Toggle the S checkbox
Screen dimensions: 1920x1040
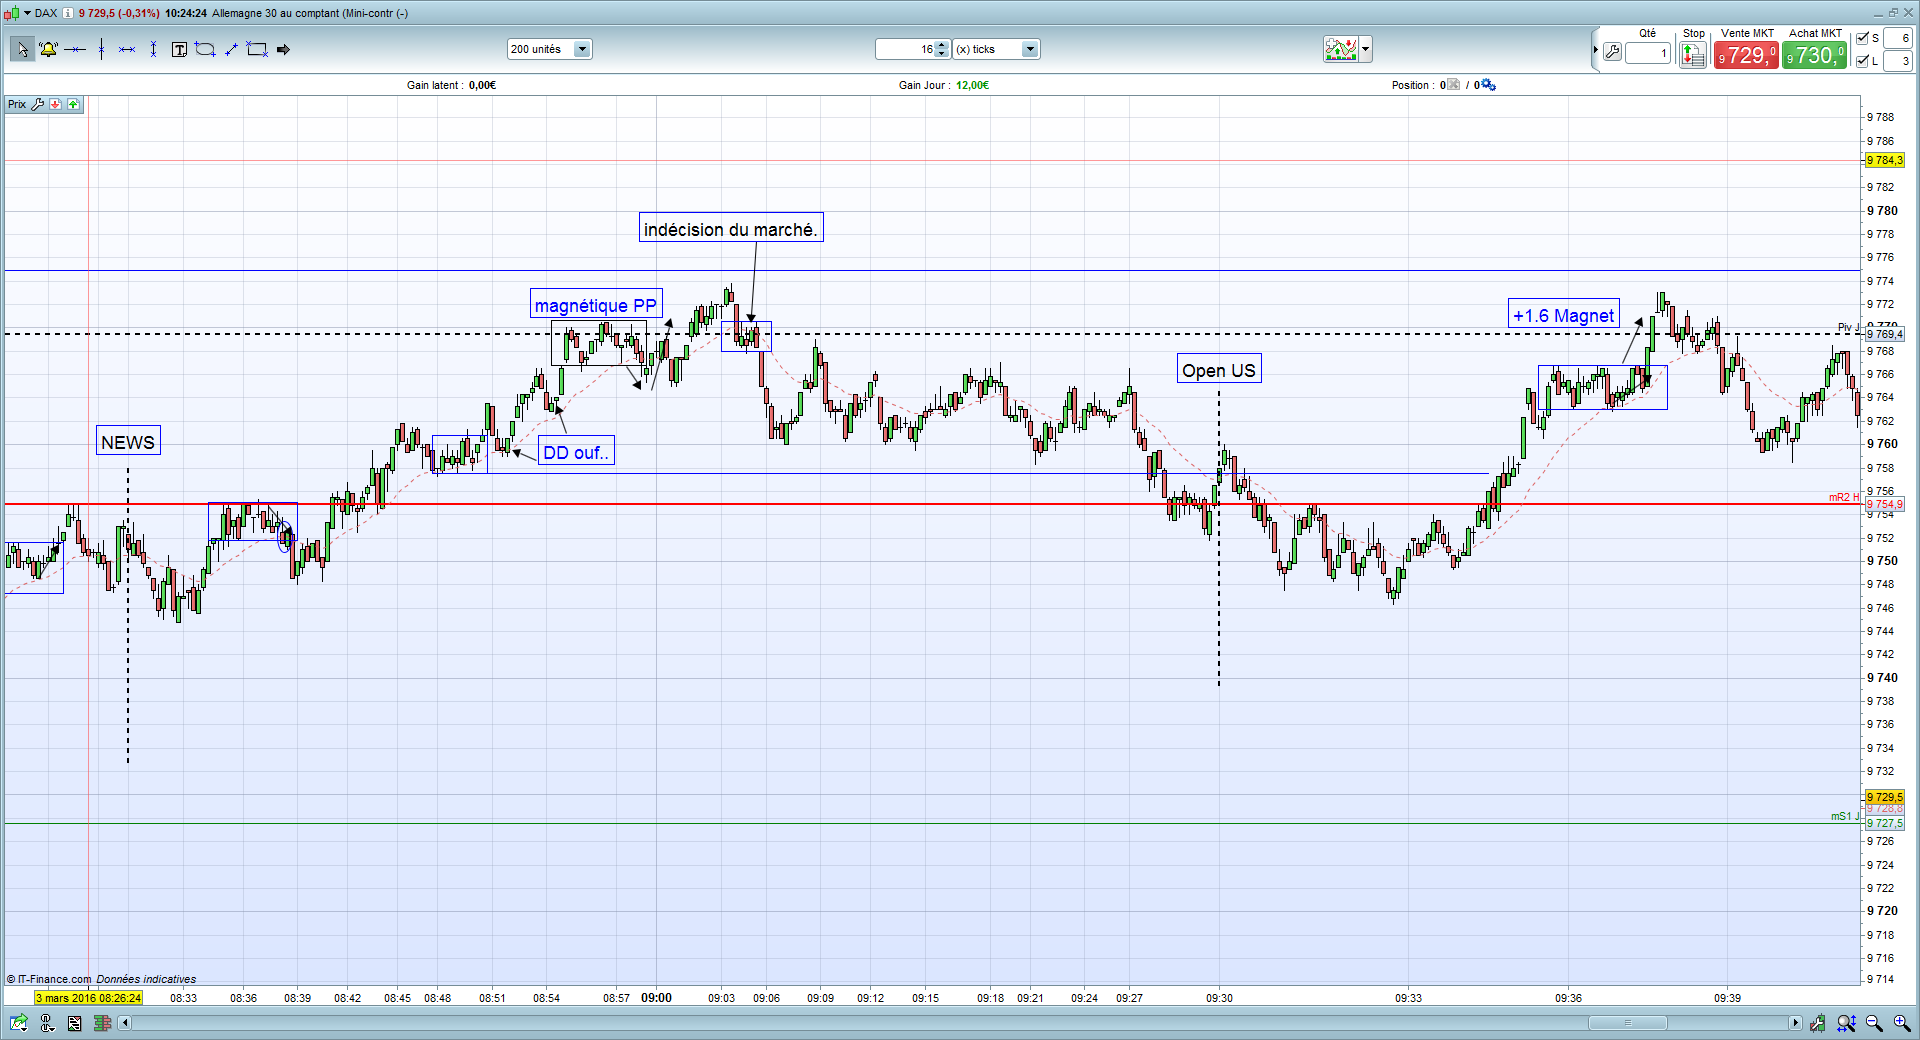click(1862, 38)
